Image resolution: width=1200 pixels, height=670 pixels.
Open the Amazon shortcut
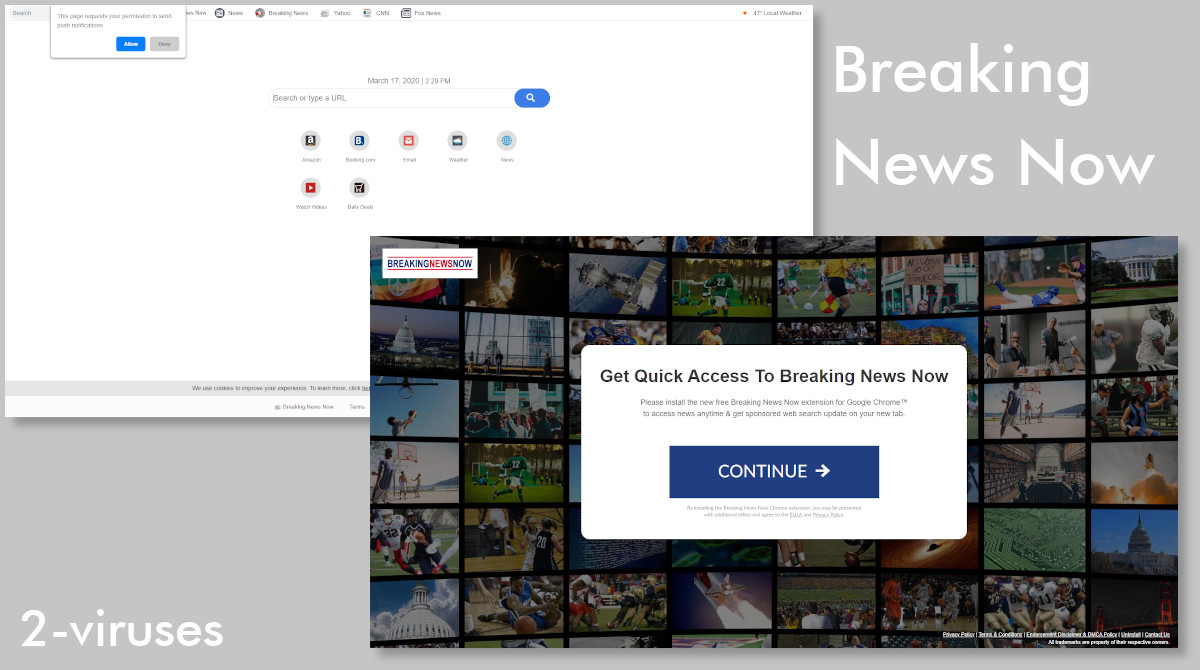click(311, 141)
